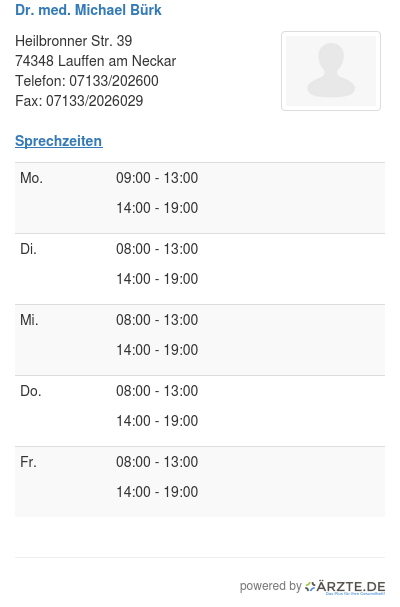
Task: Select the Heilbronner Str. 39 address line
Action: click(x=74, y=41)
